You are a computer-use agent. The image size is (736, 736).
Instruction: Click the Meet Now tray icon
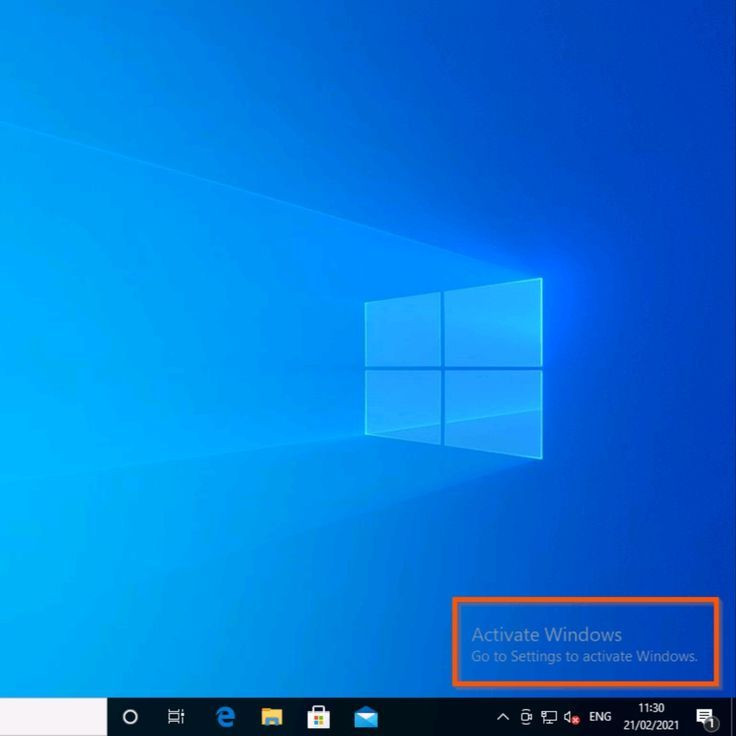click(x=526, y=717)
